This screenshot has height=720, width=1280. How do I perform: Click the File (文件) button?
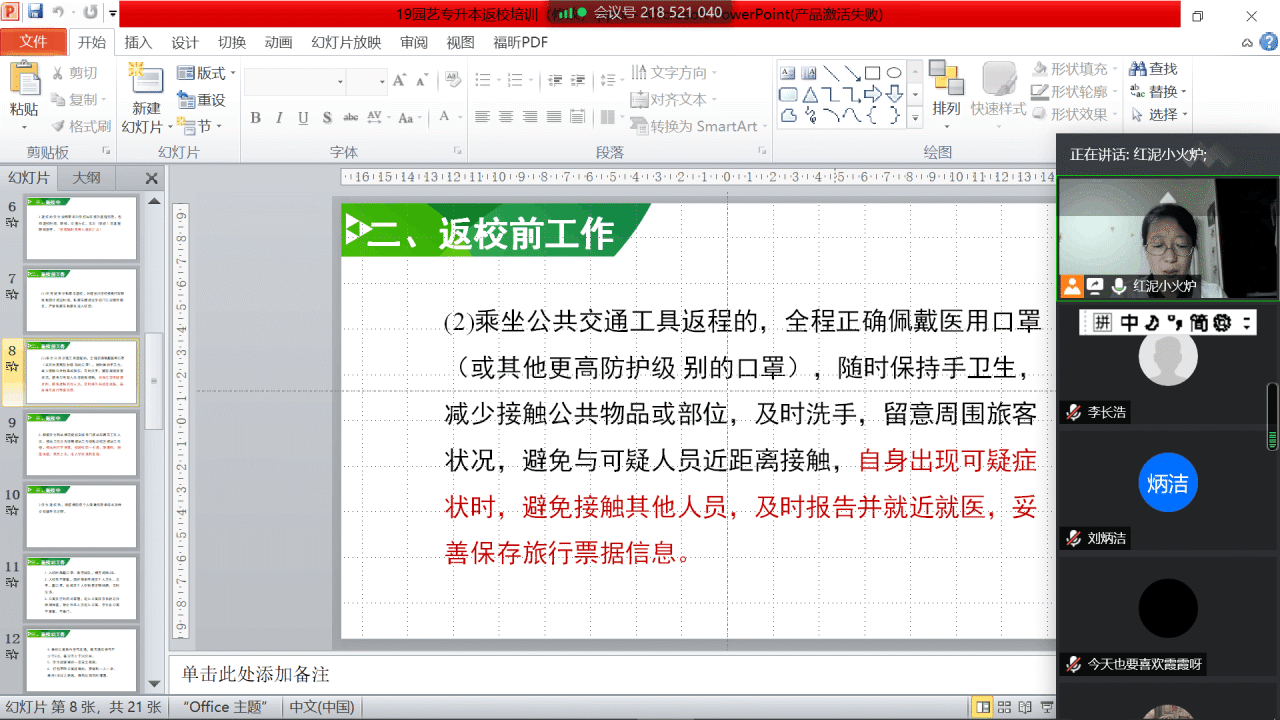click(33, 42)
